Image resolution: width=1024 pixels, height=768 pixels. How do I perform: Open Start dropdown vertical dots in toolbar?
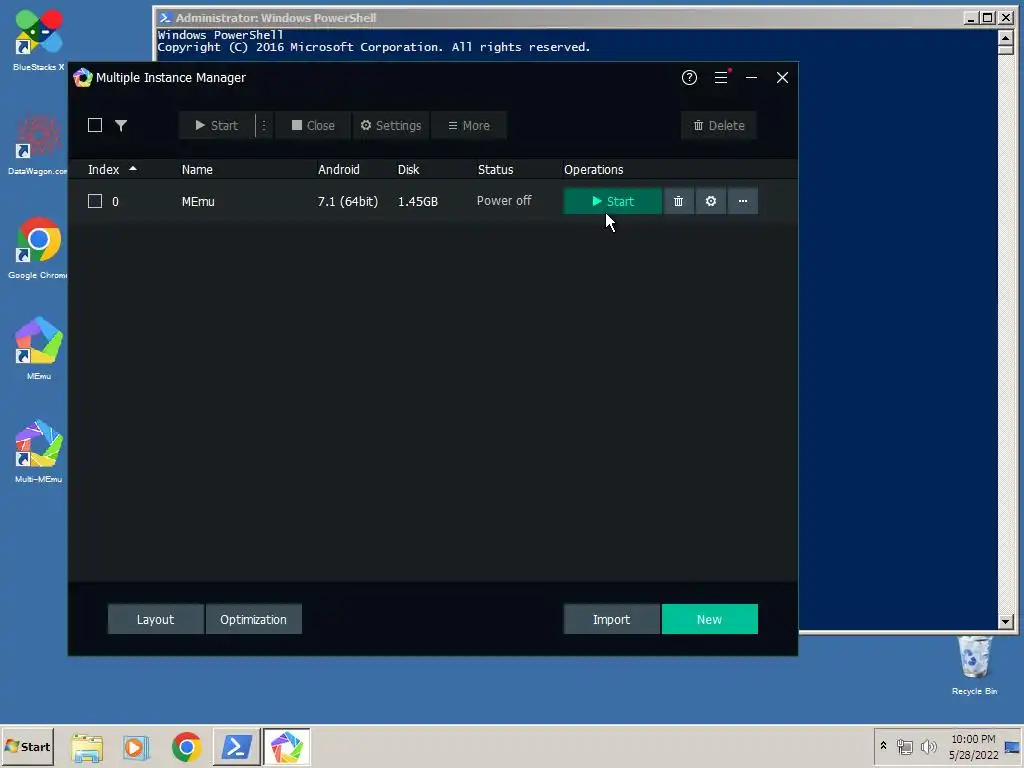point(264,125)
